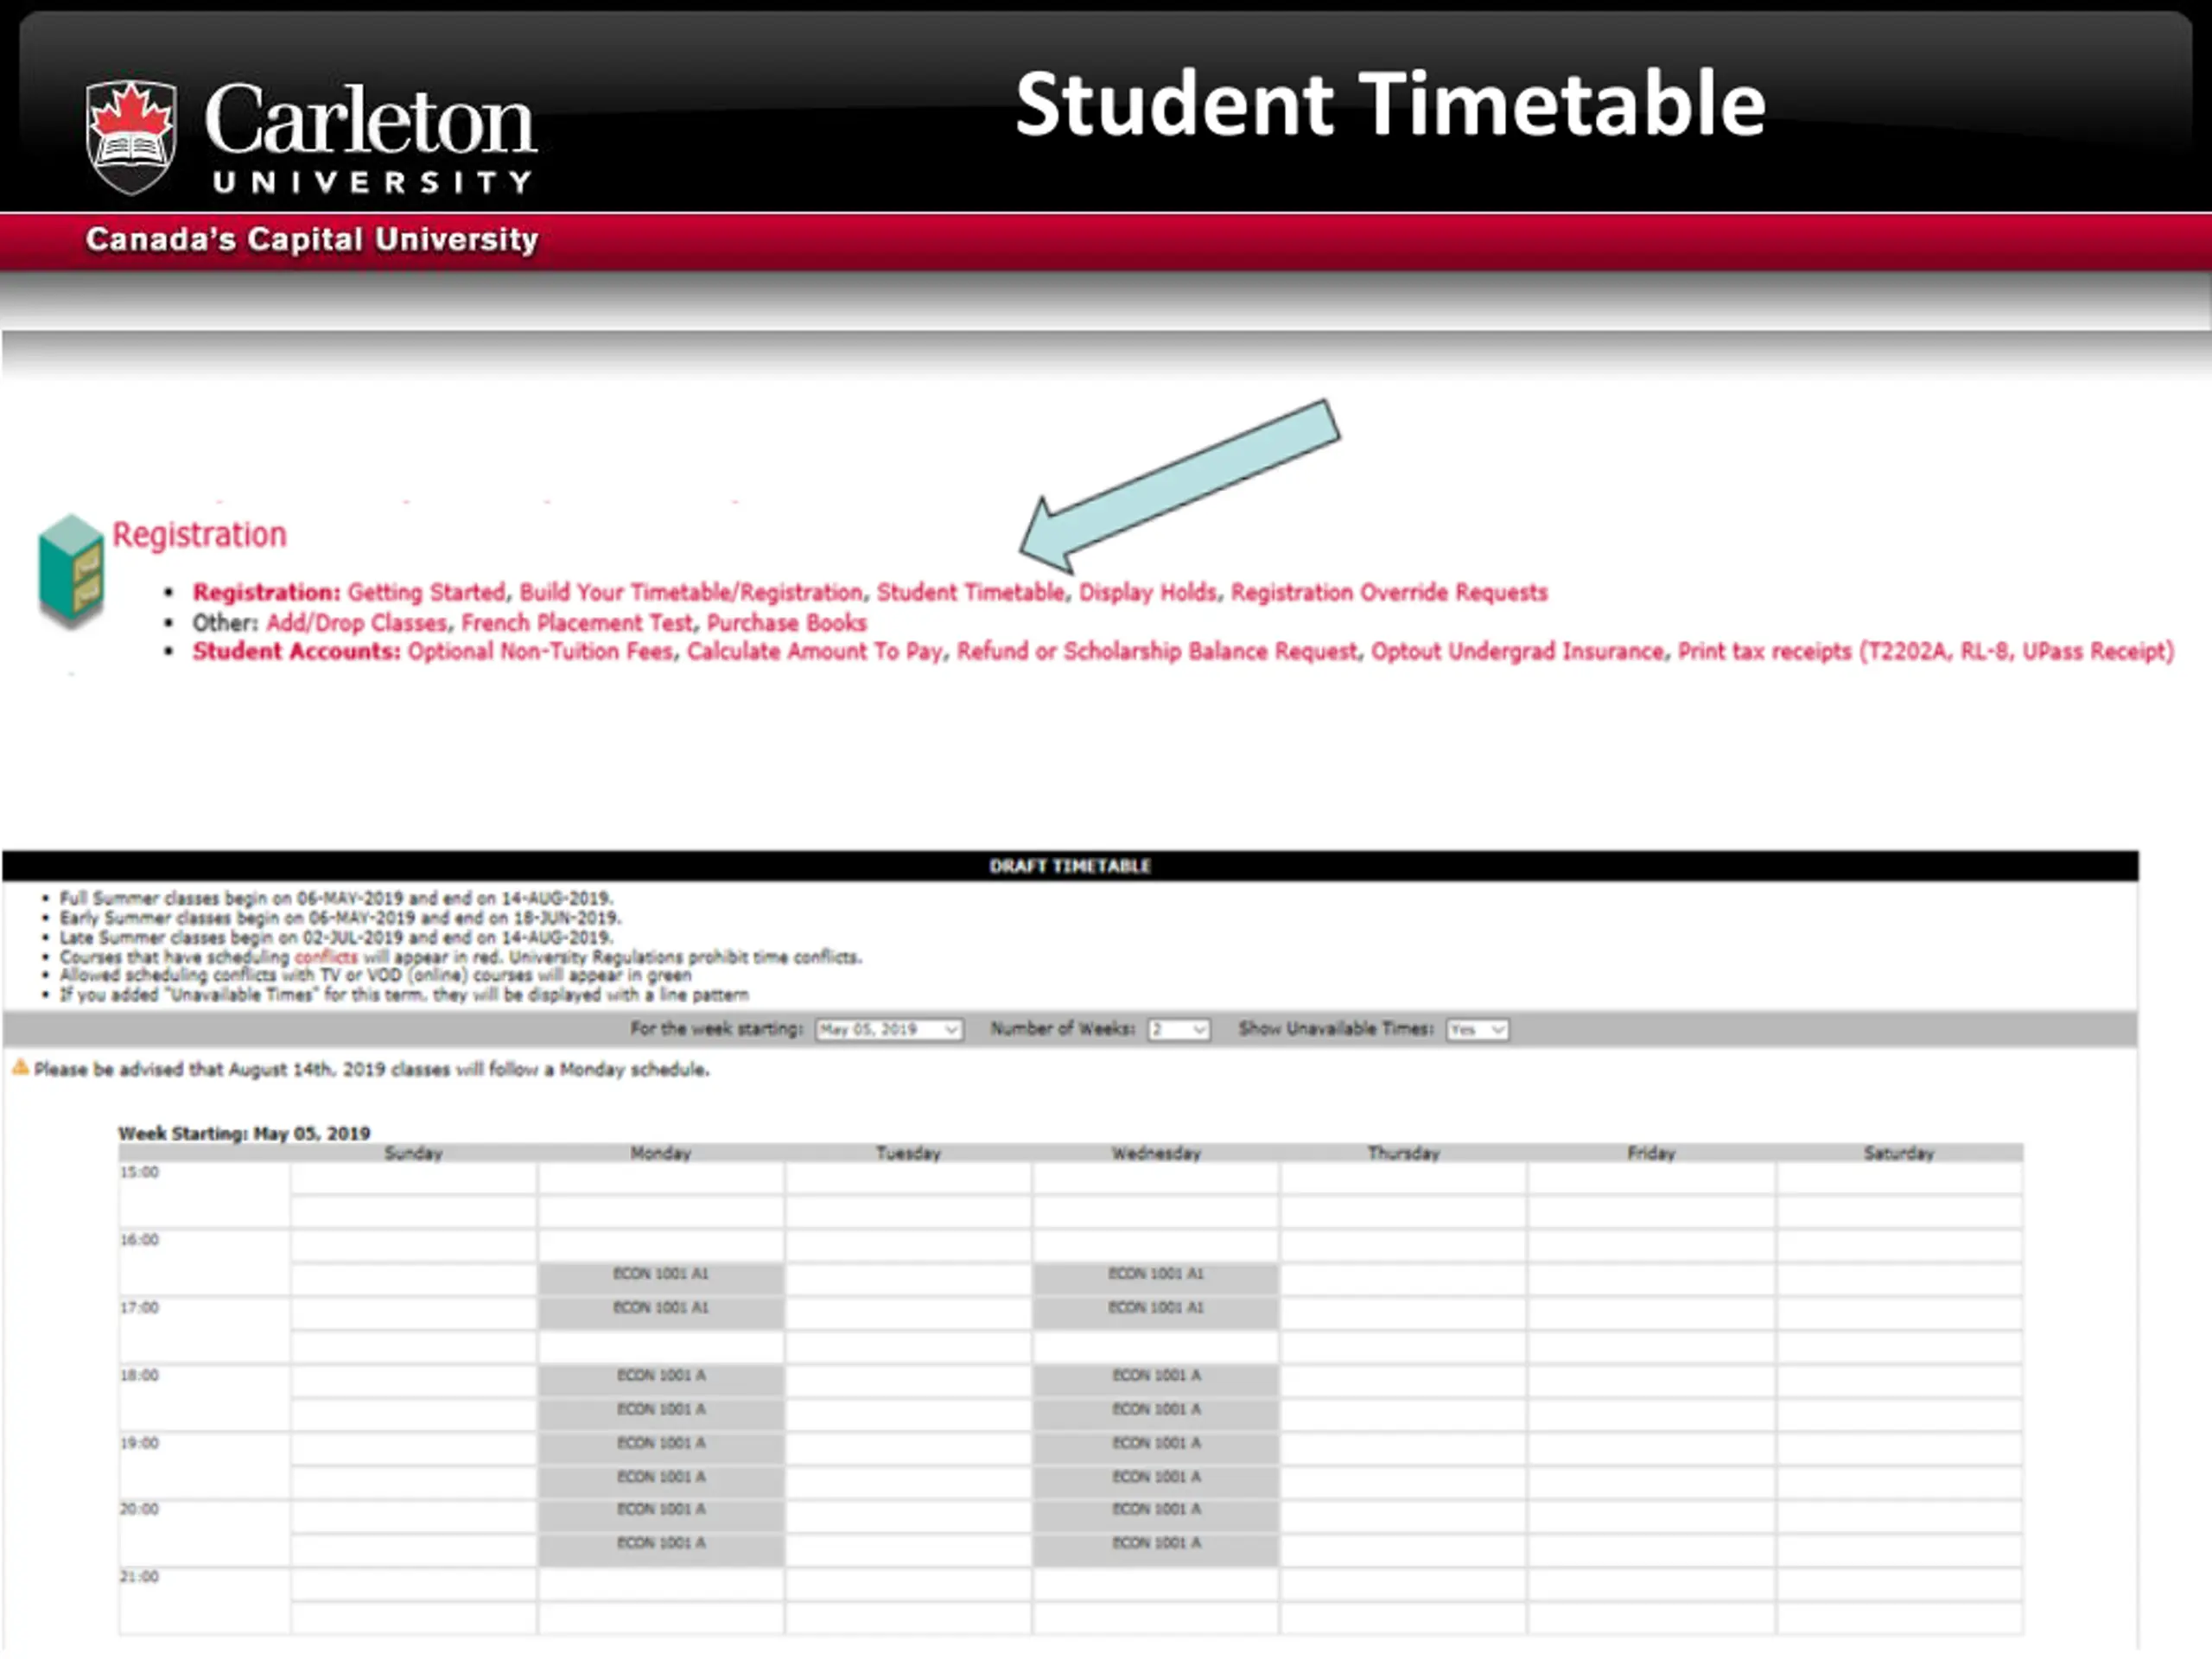Open the Number of Weeks dropdown

pyautogui.click(x=1179, y=1029)
